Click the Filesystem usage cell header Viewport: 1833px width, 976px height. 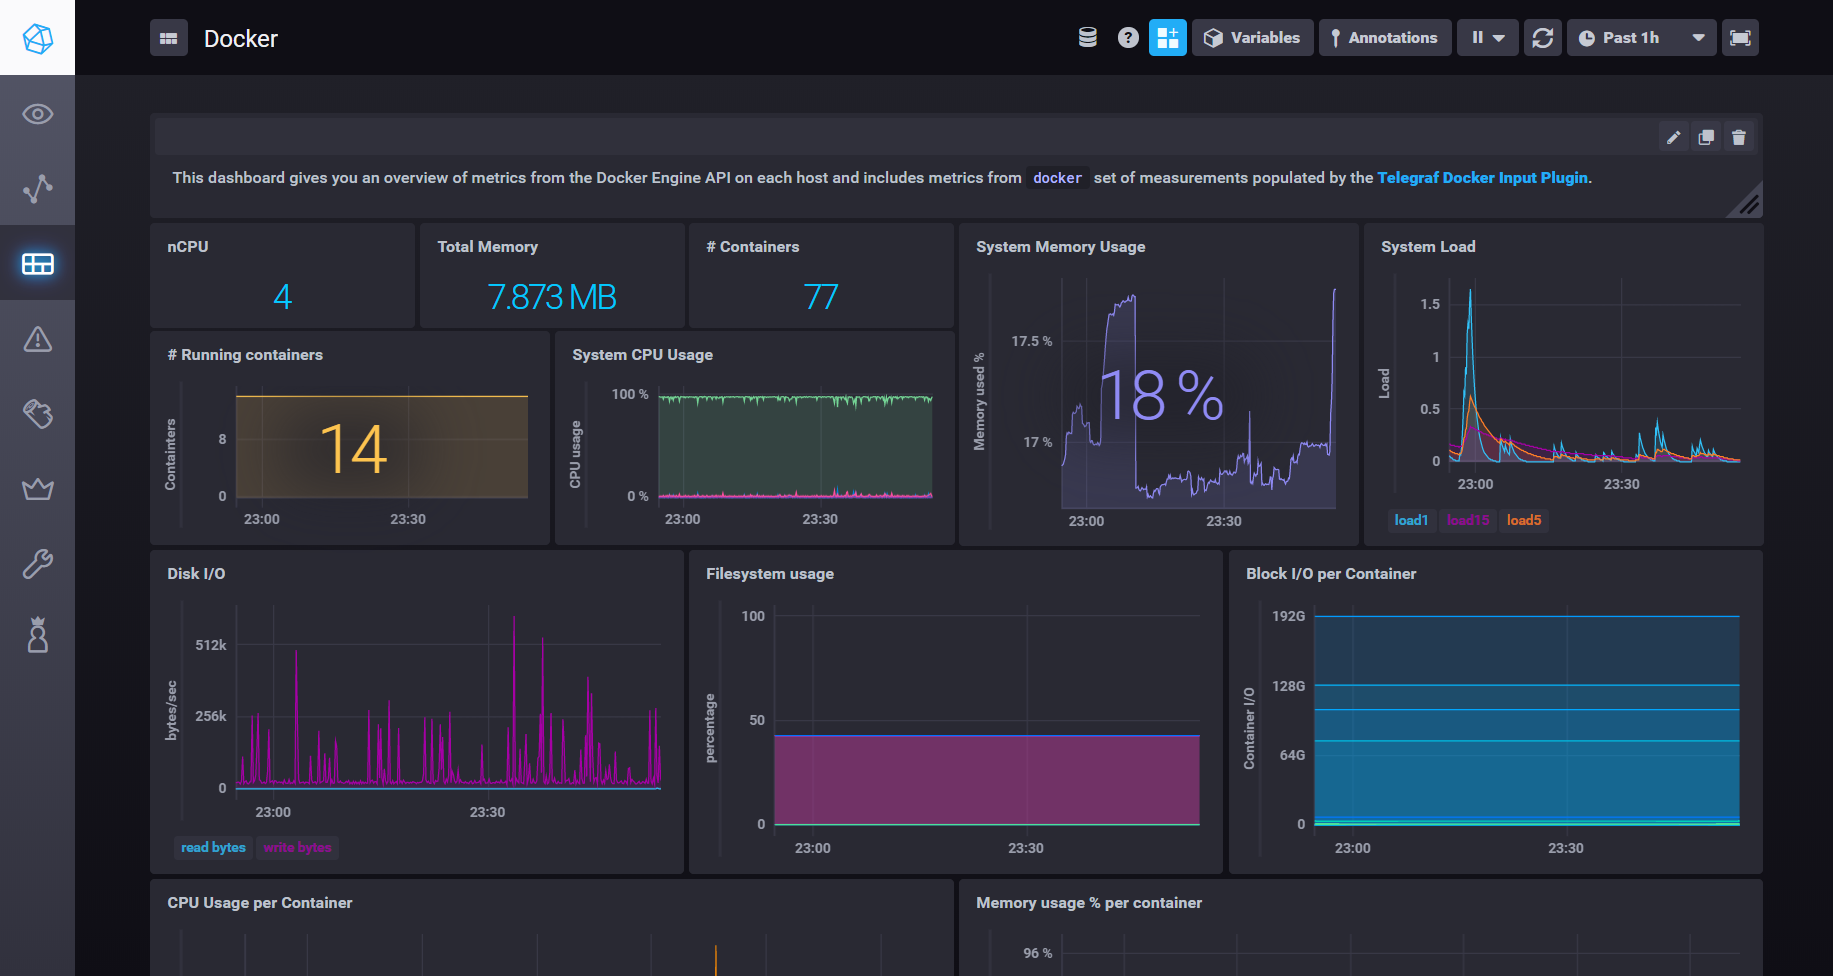click(769, 574)
